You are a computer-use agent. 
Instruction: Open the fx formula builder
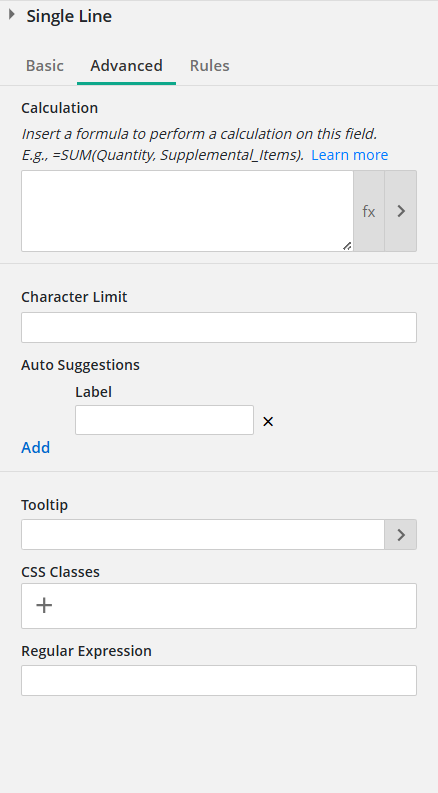point(369,211)
